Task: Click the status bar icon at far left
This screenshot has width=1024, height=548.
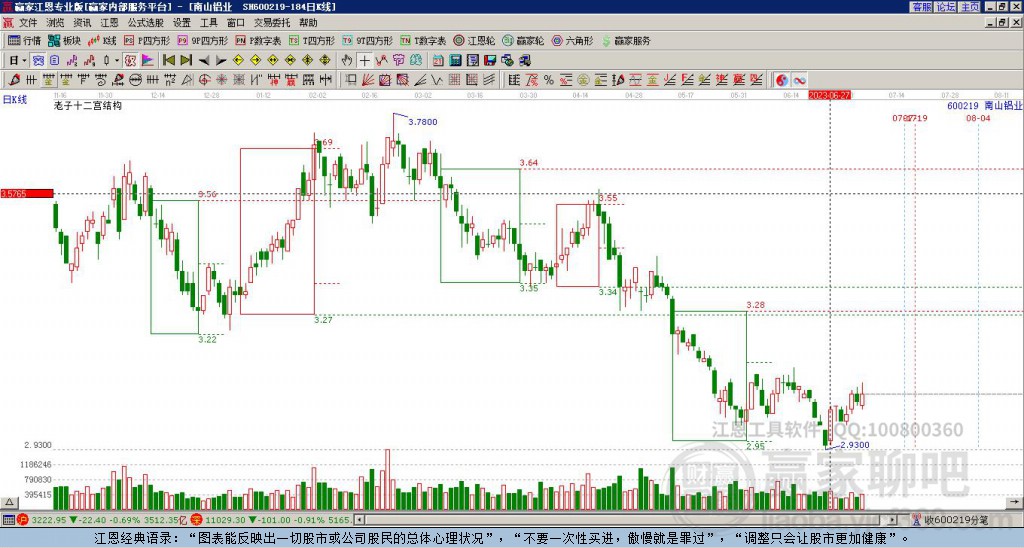Action: pos(8,520)
